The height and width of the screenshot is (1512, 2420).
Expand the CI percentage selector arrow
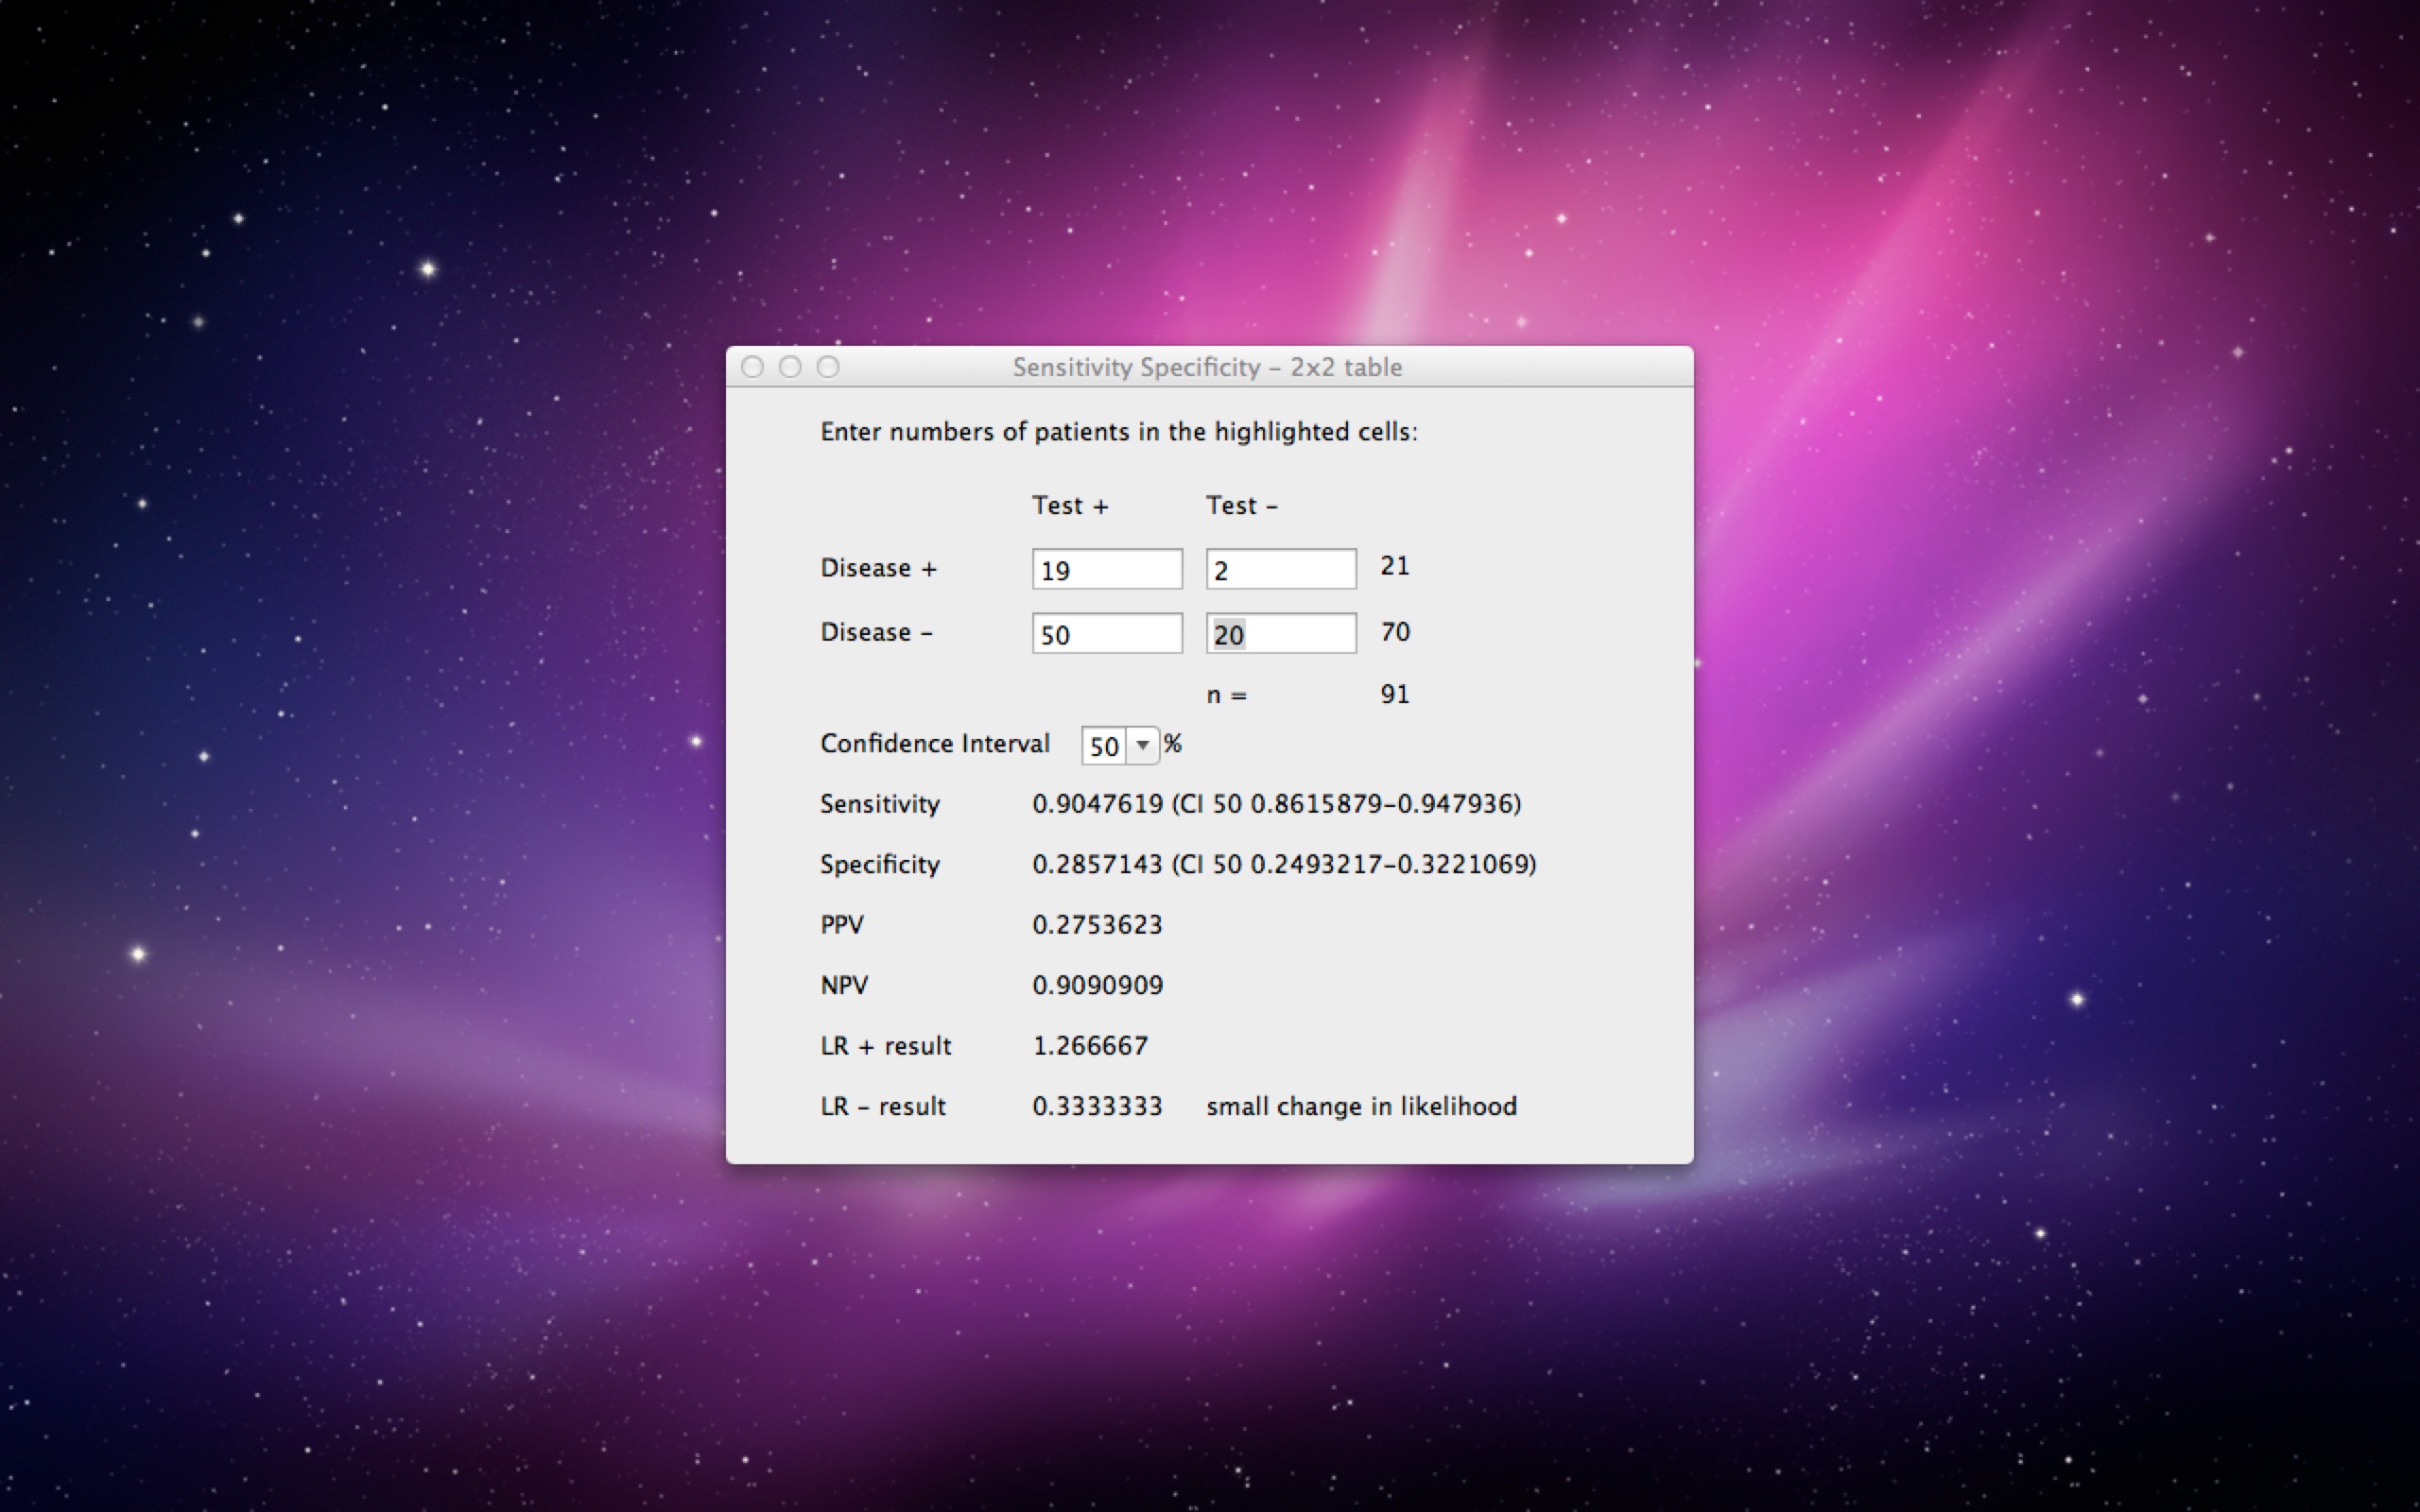pos(1143,746)
